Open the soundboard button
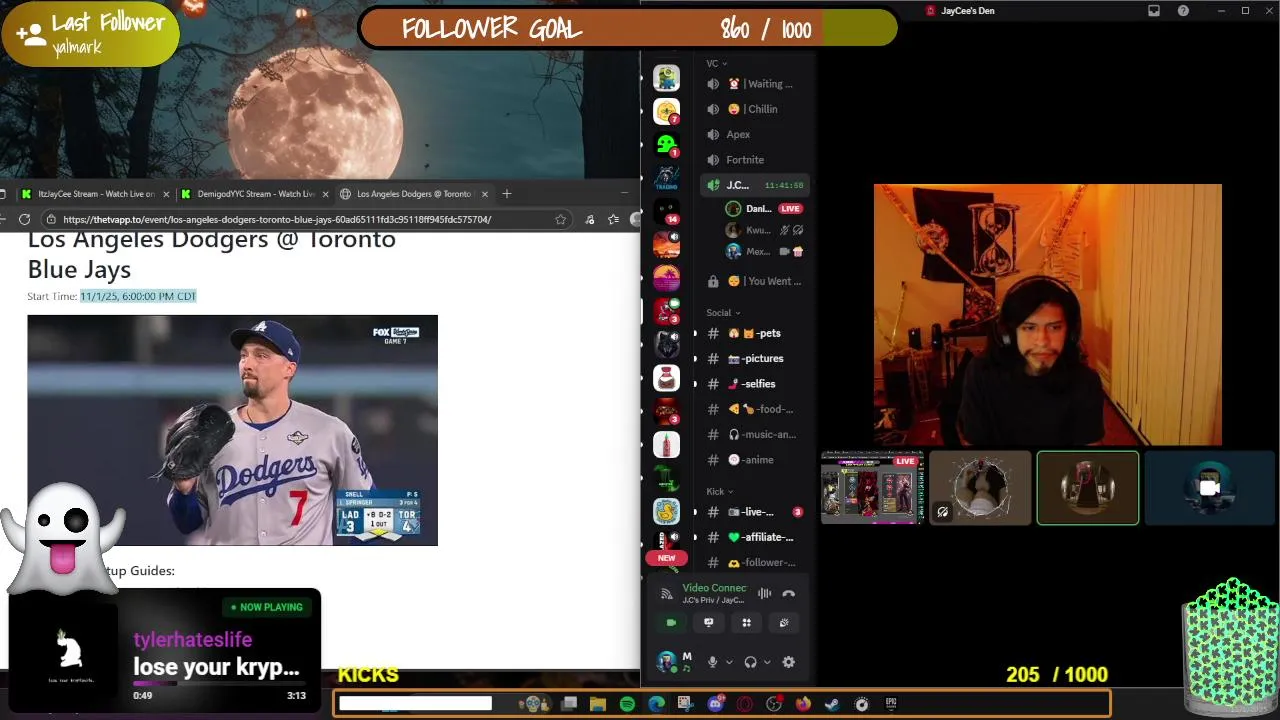This screenshot has height=720, width=1280. (784, 622)
